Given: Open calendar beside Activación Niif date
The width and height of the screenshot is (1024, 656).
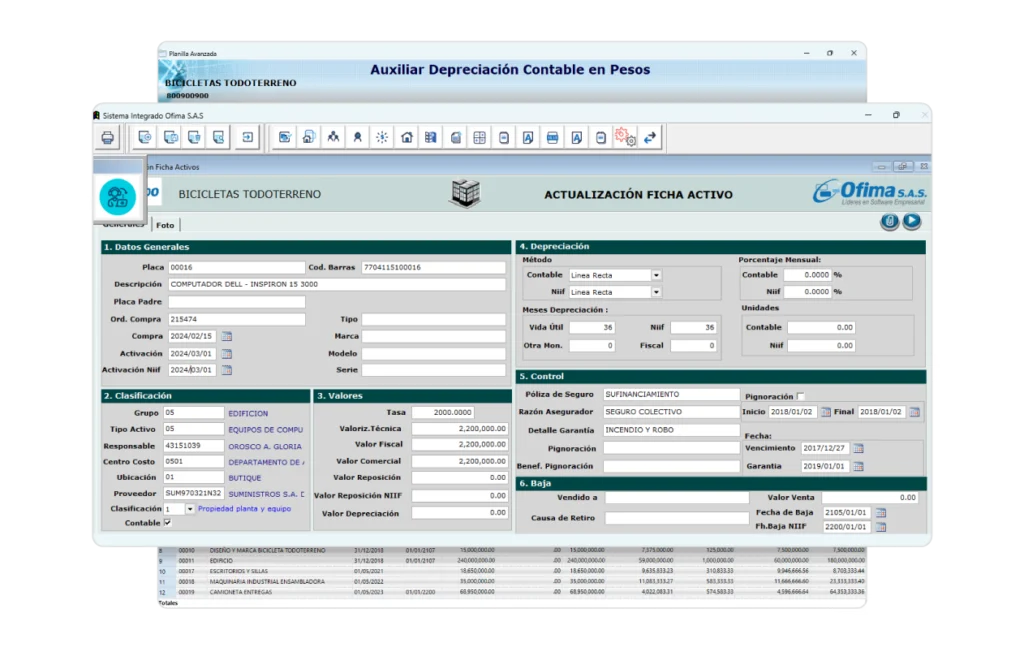Looking at the screenshot, I should (x=227, y=370).
